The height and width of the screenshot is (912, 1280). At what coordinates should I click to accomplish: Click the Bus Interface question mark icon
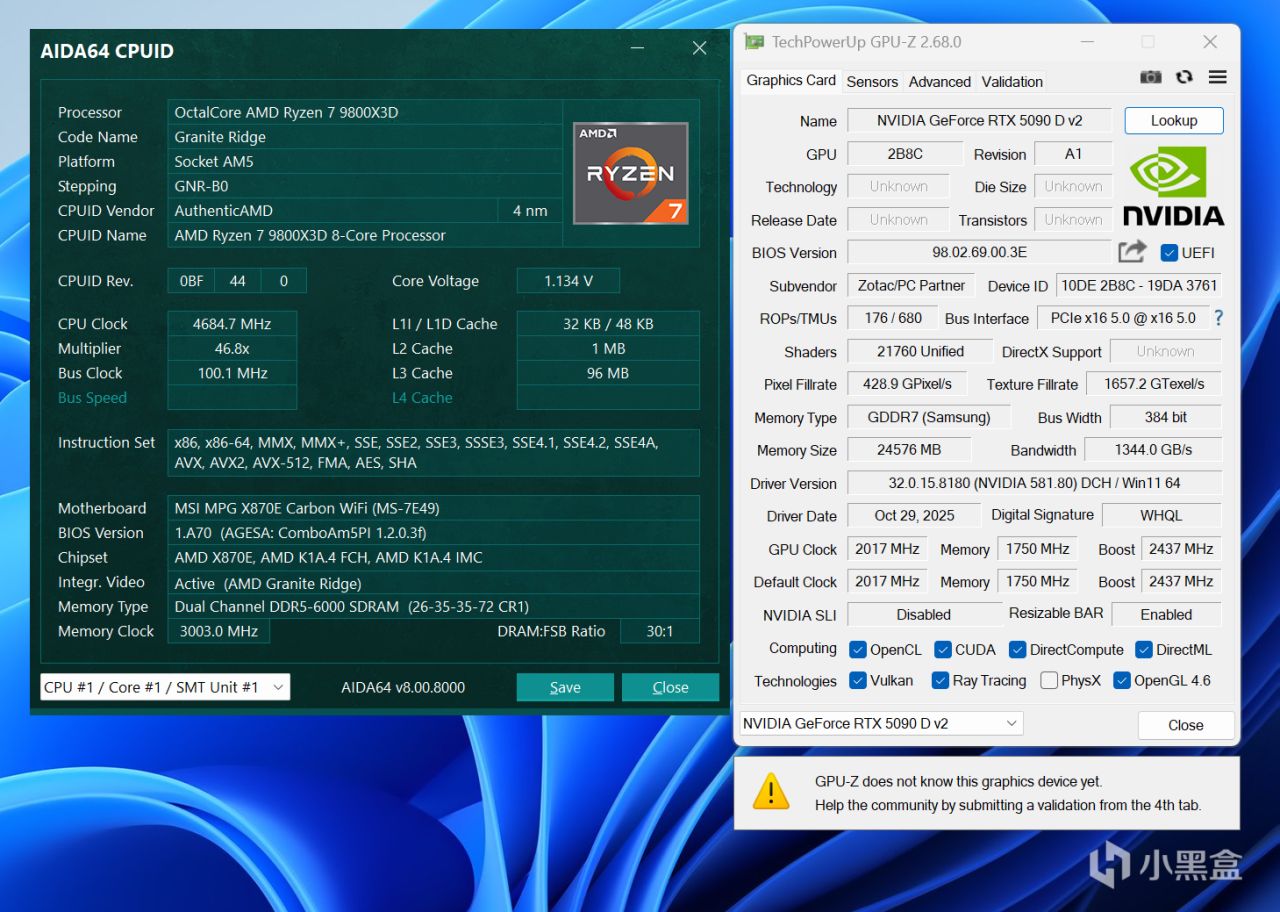point(1218,318)
